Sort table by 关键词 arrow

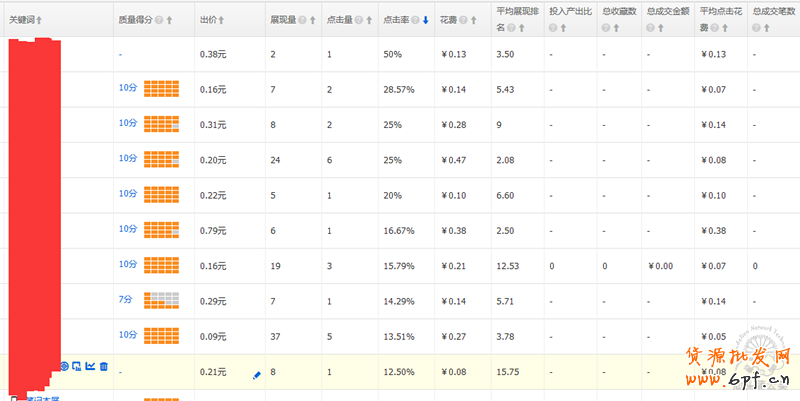[40, 19]
